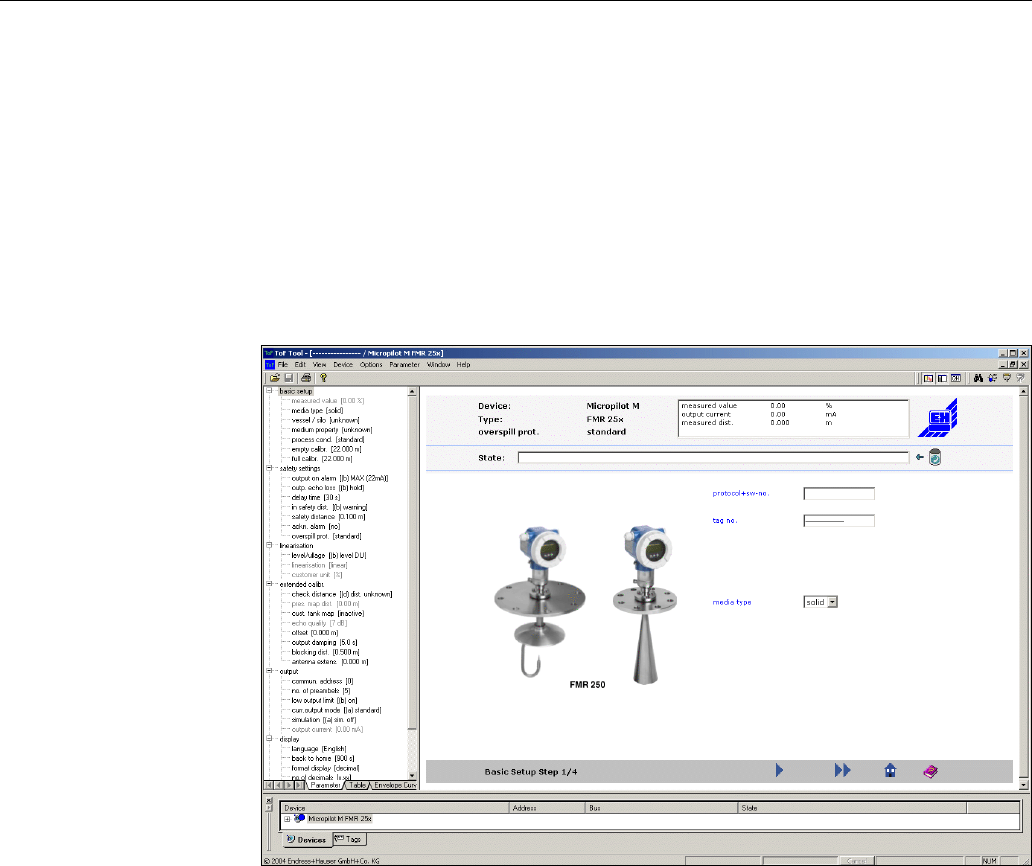Screen dimensions: 1032x866
Task: Click the connection icon right of binoculars
Action: coord(993,378)
